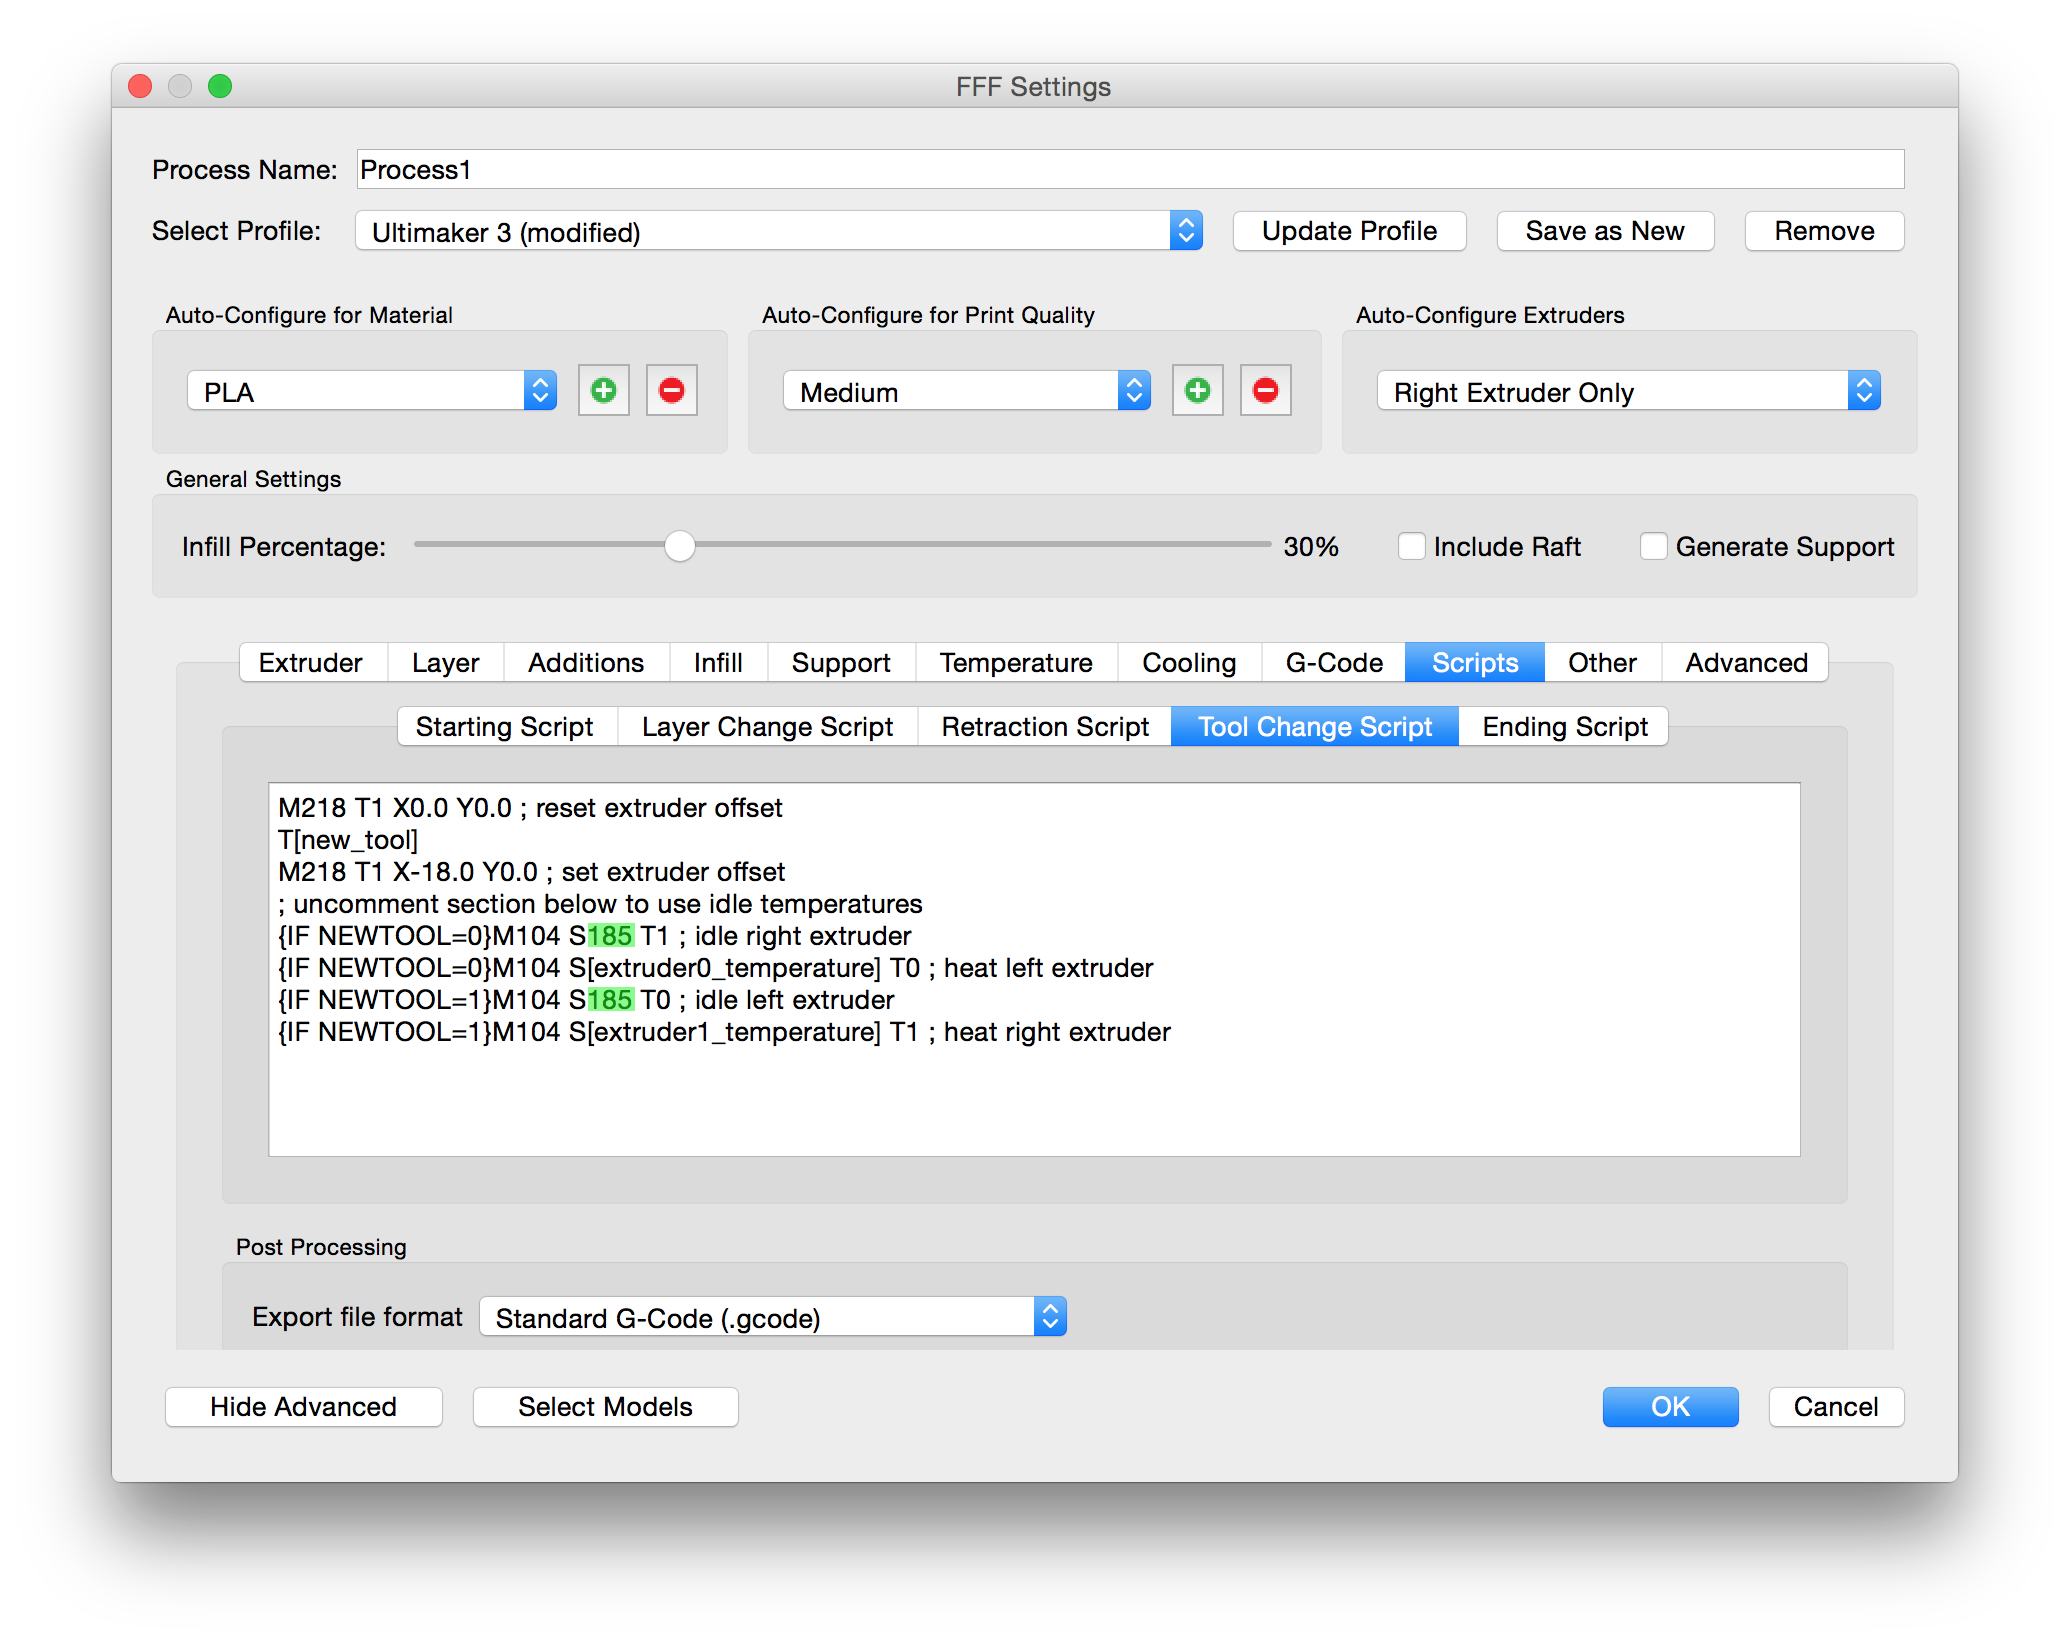The width and height of the screenshot is (2070, 1642).
Task: Open the Export file format dropdown
Action: (773, 1317)
